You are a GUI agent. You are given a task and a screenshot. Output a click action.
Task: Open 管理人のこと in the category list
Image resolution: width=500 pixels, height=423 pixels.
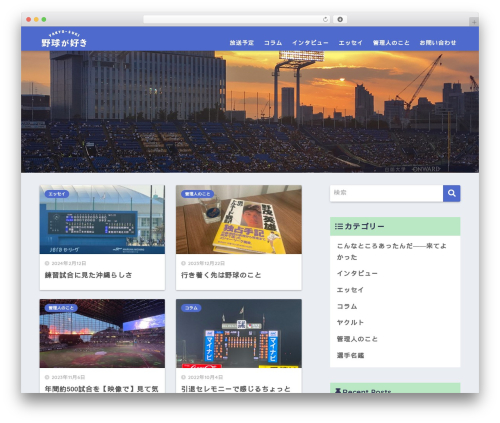[357, 339]
